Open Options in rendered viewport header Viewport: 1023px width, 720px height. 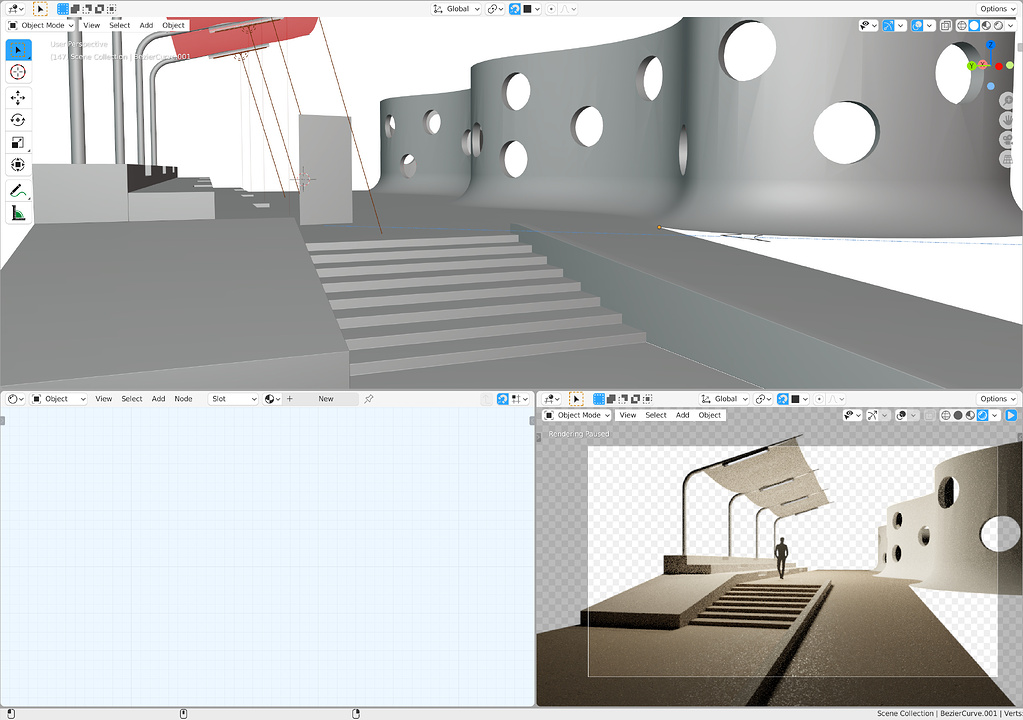click(998, 399)
